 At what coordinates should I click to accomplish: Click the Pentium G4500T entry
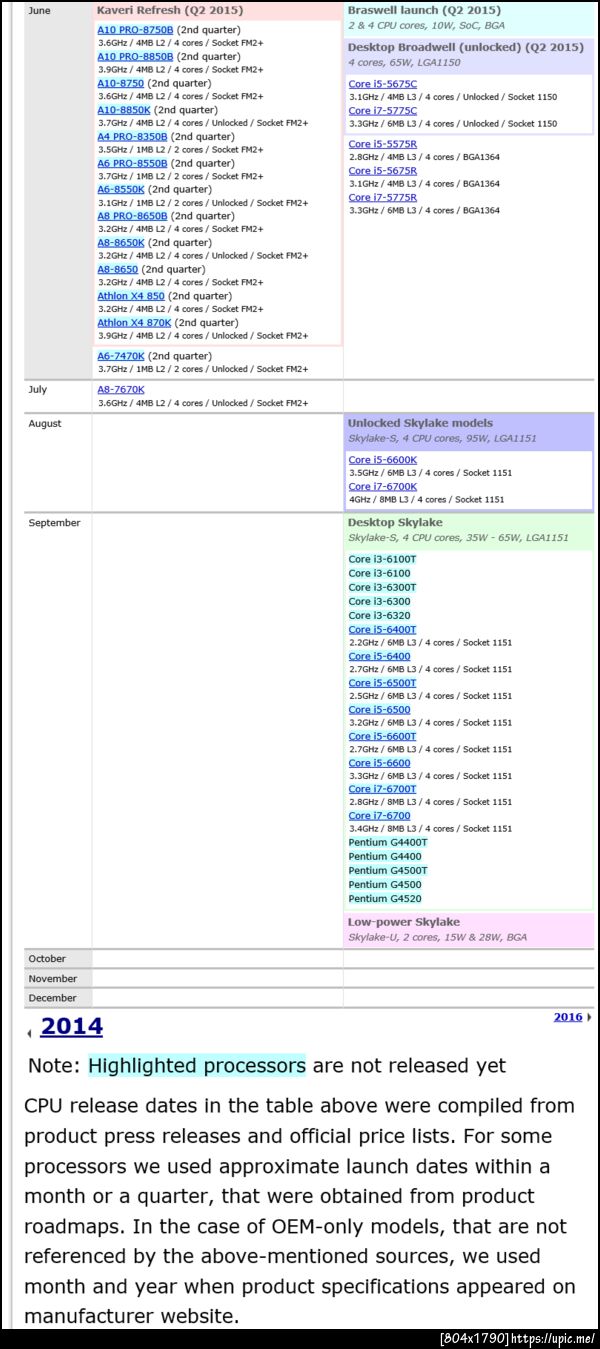[x=388, y=870]
